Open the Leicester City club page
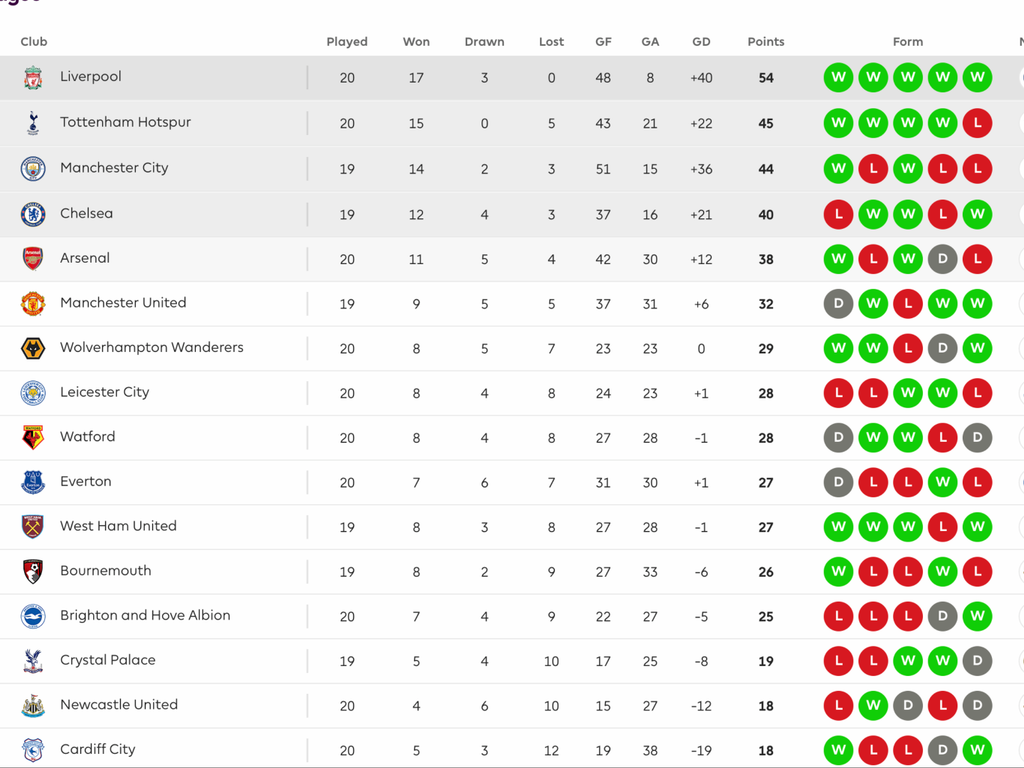 (x=104, y=392)
